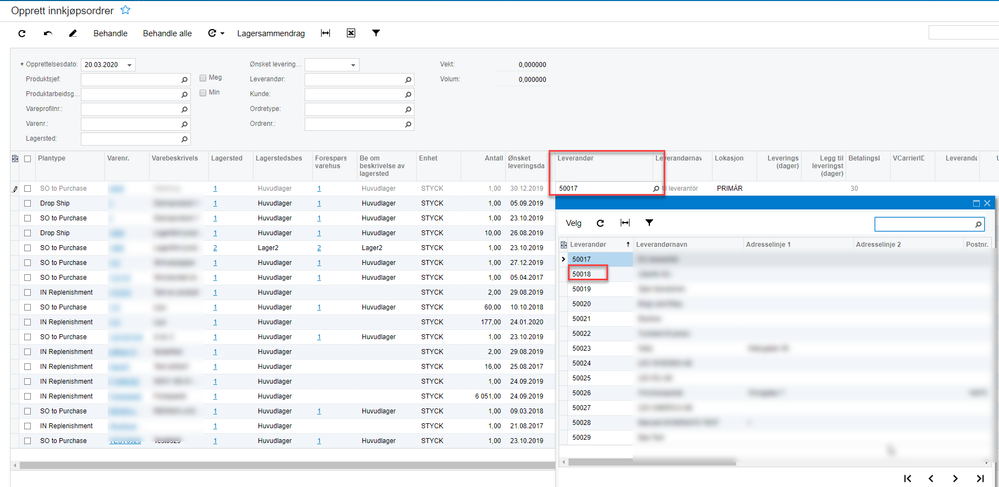Click the Behandle button
The width and height of the screenshot is (999, 487).
coord(110,33)
